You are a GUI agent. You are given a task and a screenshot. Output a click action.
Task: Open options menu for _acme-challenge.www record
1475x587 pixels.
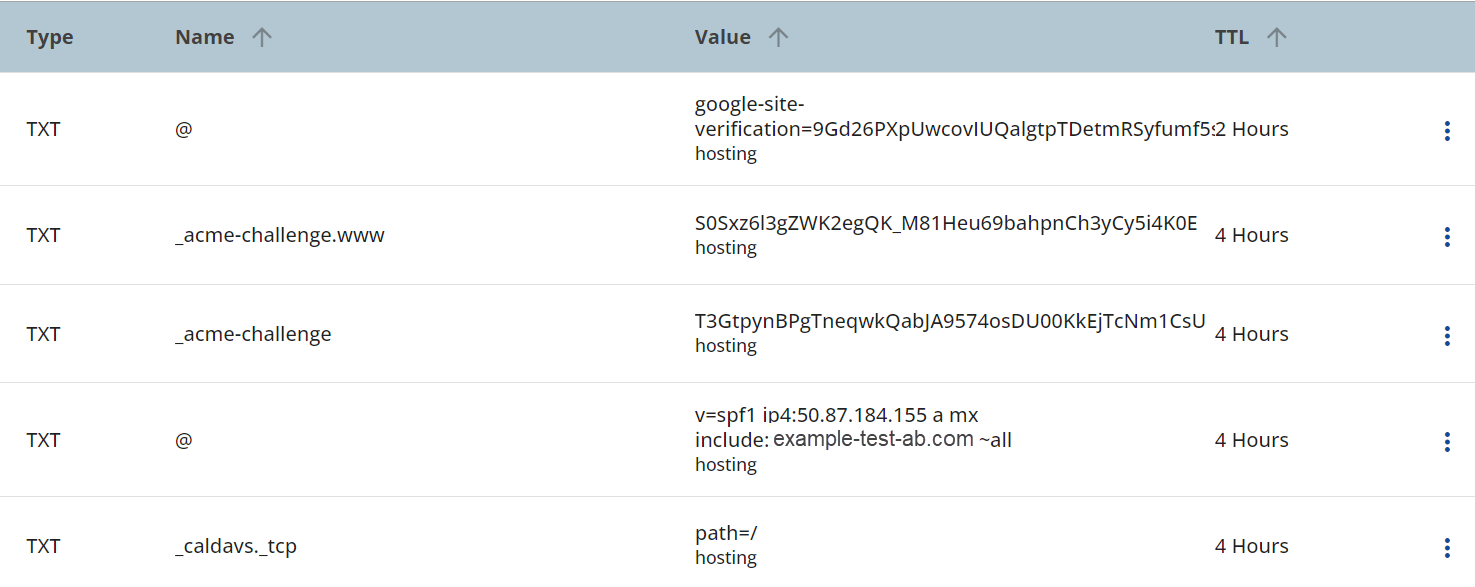point(1446,237)
